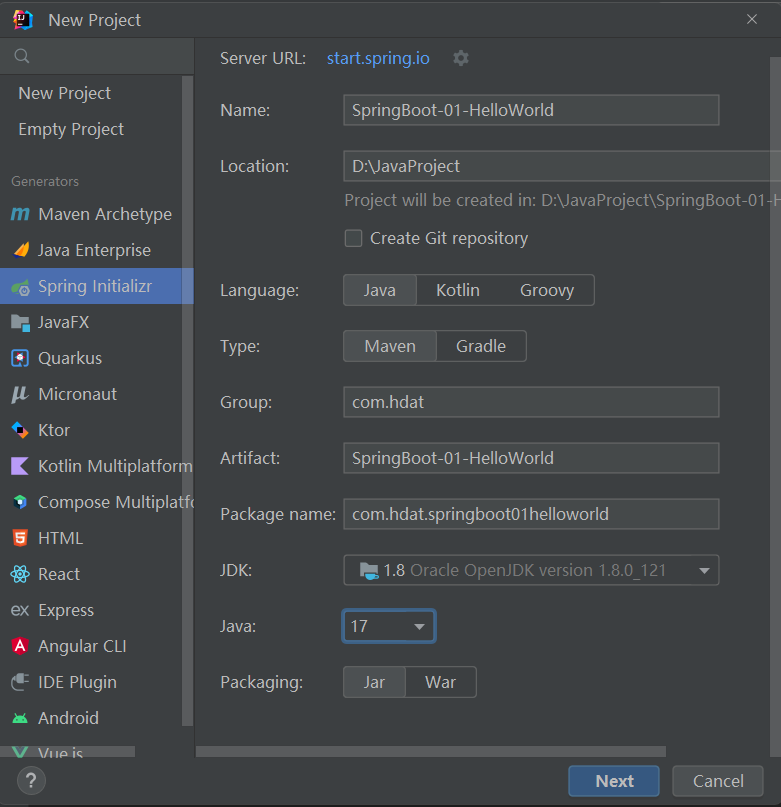
Task: Click the React atom icon
Action: click(x=20, y=574)
